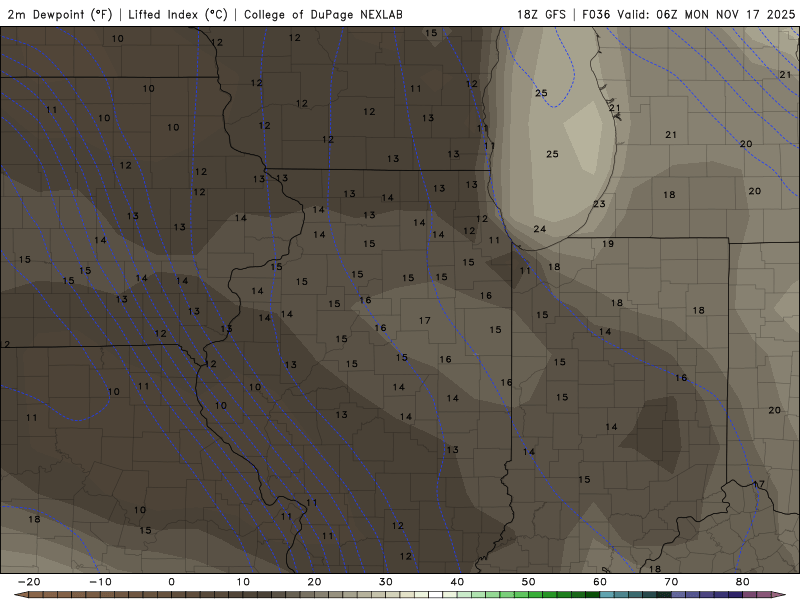800x600 pixels.
Task: Click the "-10" label on the color scale
Action: pos(100,582)
